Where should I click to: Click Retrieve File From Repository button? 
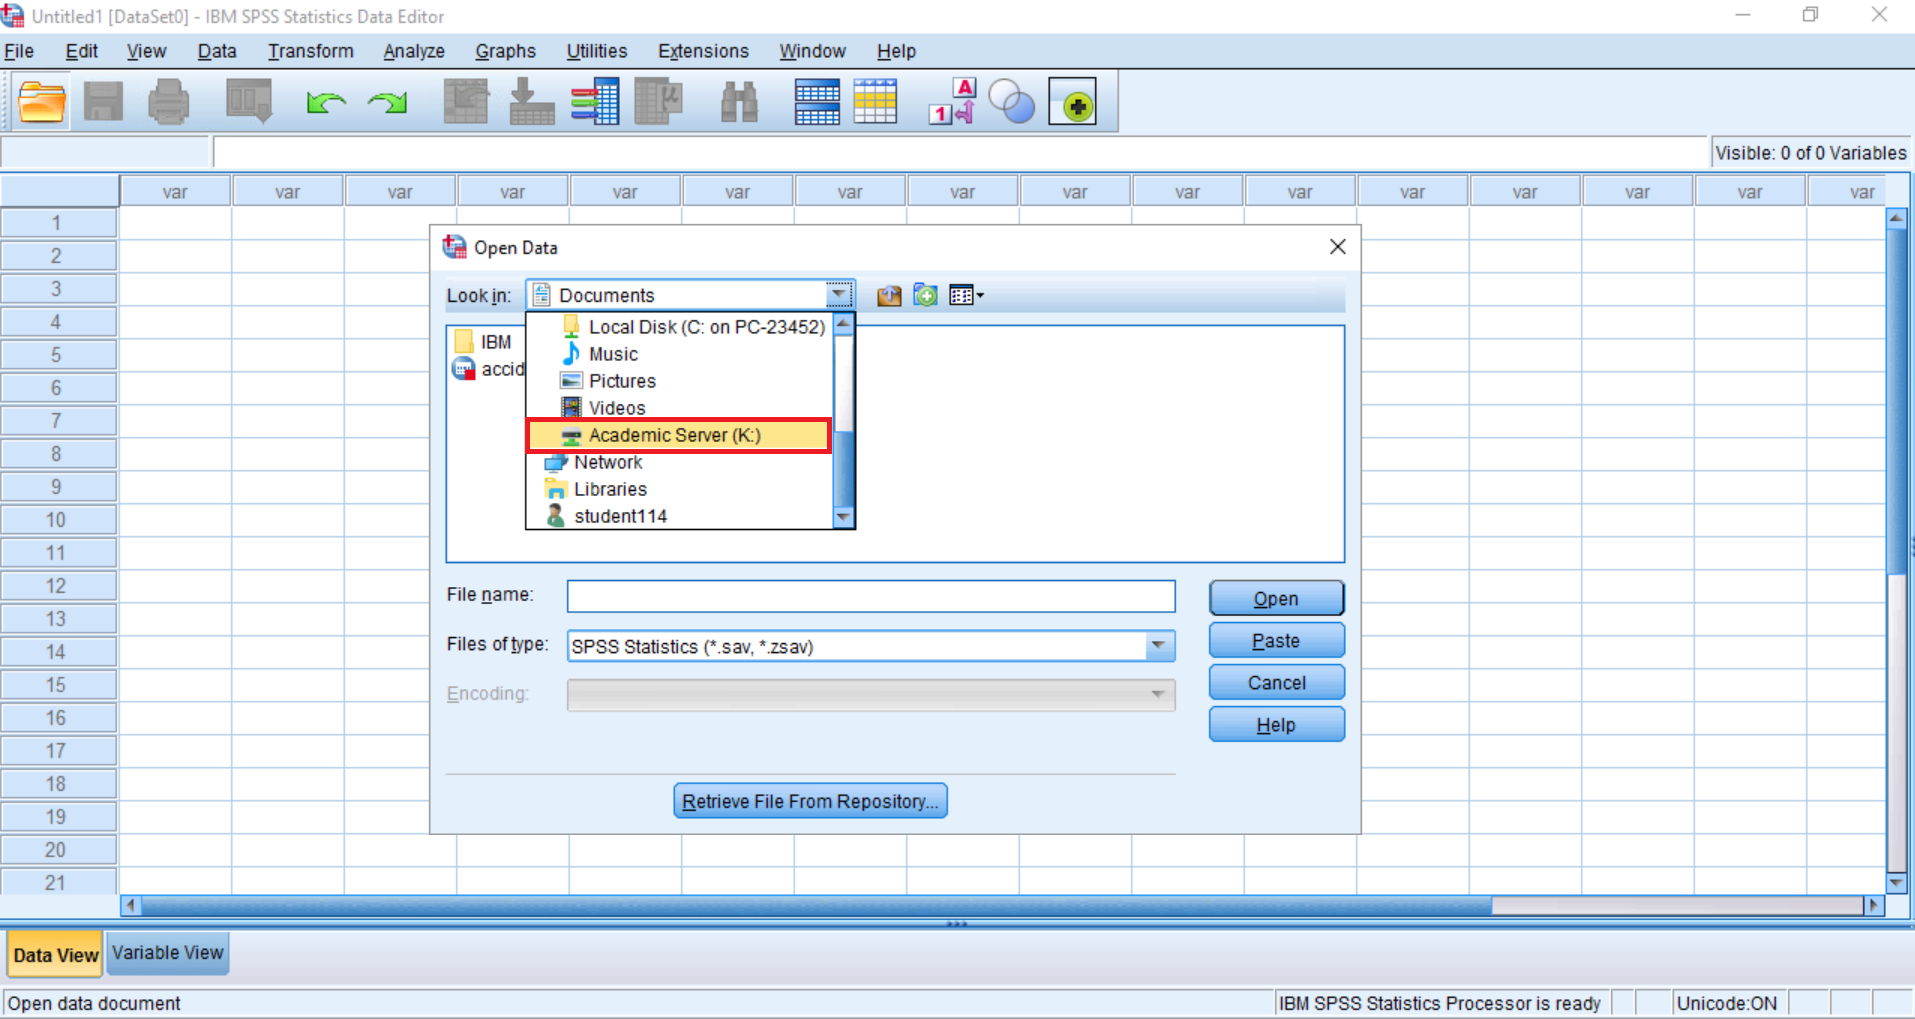810,801
